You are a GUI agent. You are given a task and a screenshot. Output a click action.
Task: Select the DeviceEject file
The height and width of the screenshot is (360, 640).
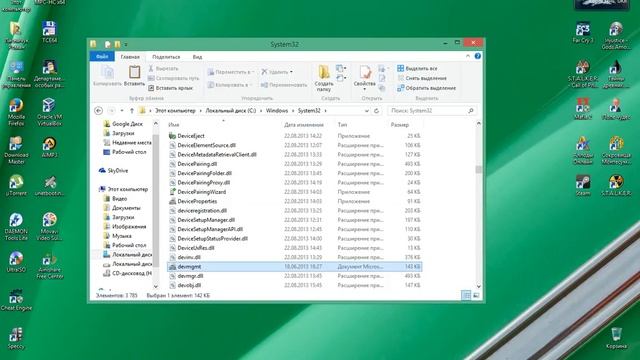(x=191, y=136)
